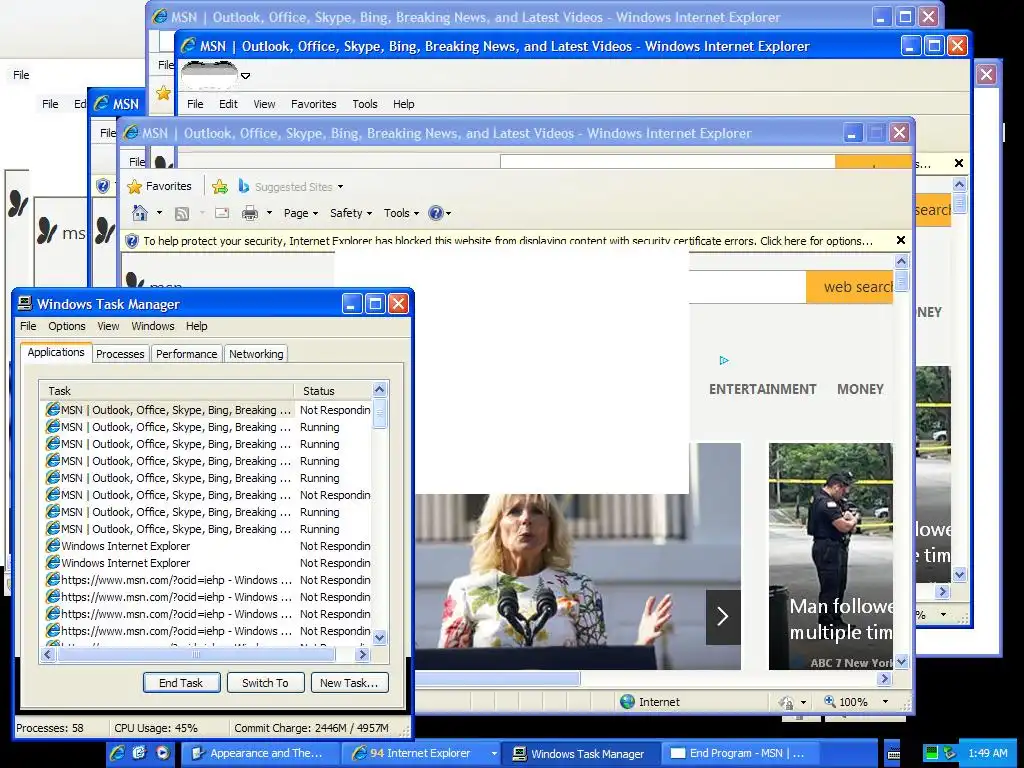Click the web search button on MSN page
The image size is (1024, 768).
point(850,287)
